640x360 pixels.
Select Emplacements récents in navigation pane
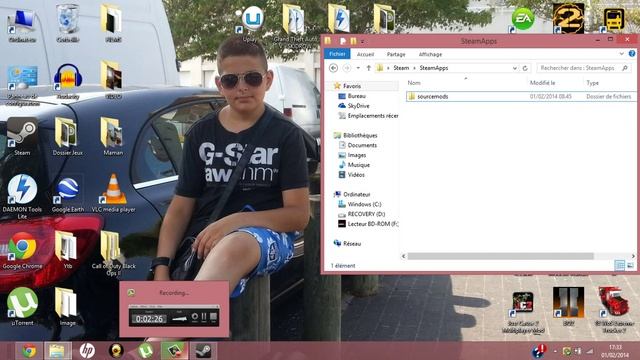coord(369,116)
